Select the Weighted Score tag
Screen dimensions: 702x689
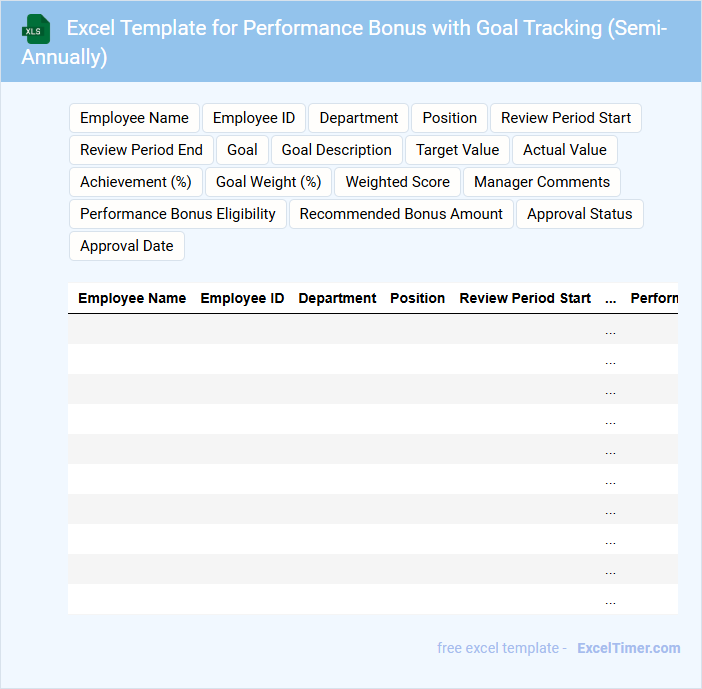(398, 182)
